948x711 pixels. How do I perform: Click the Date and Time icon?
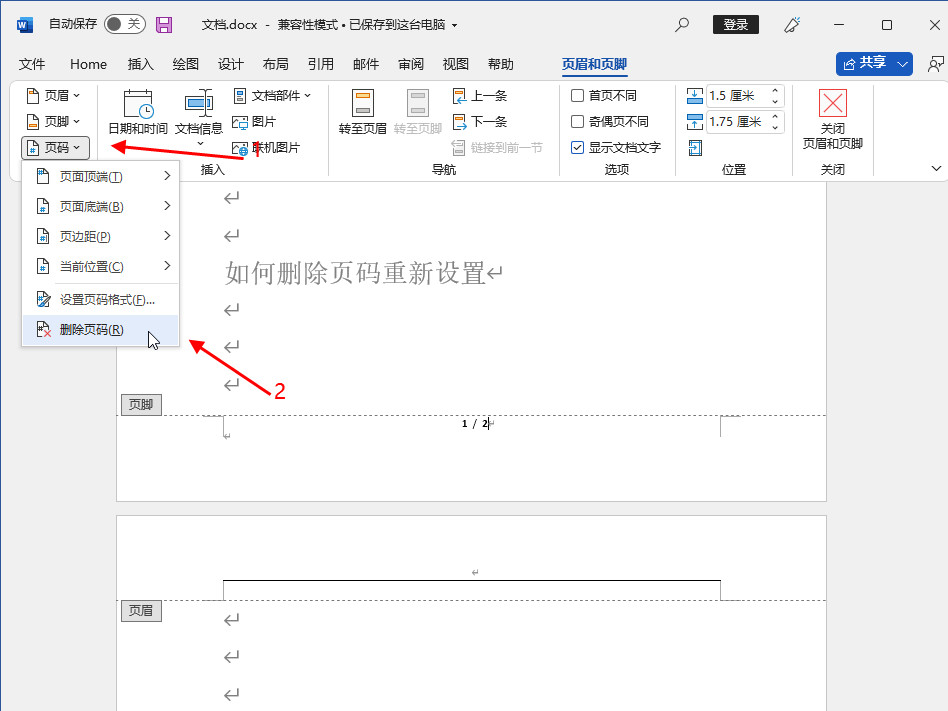(138, 104)
